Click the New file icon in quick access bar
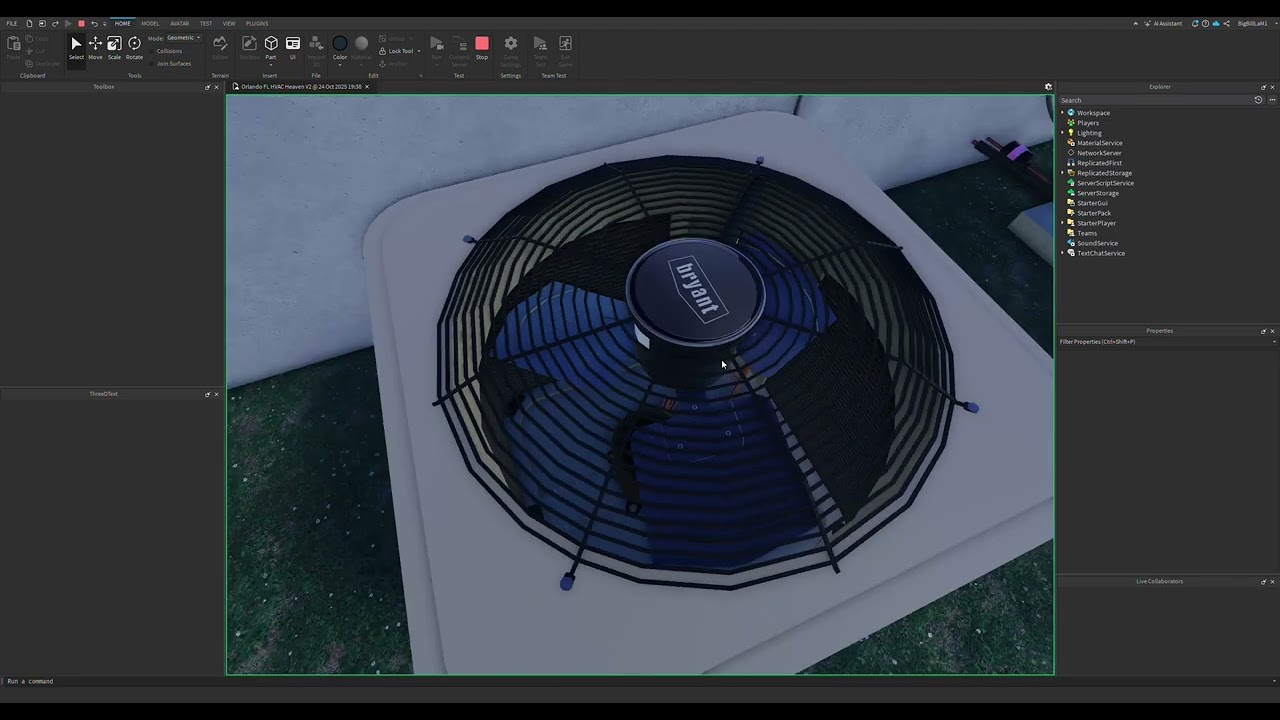This screenshot has height=720, width=1280. [29, 23]
